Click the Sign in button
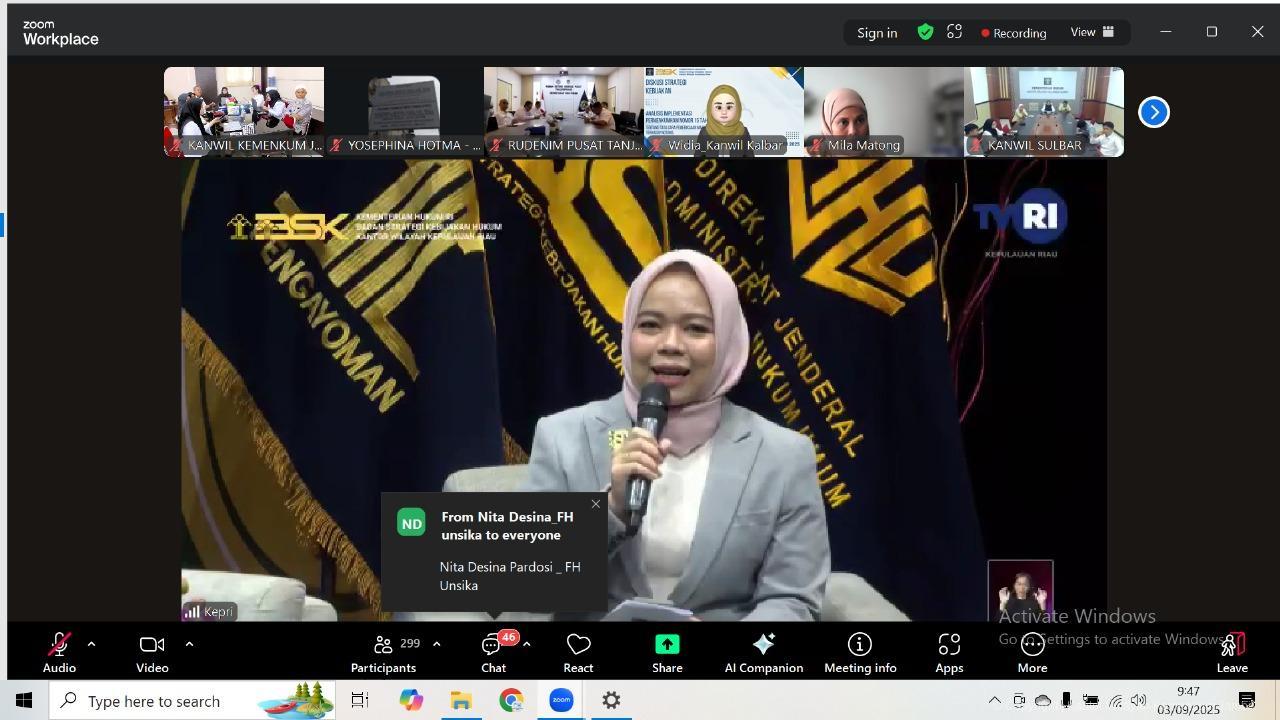 pos(877,33)
